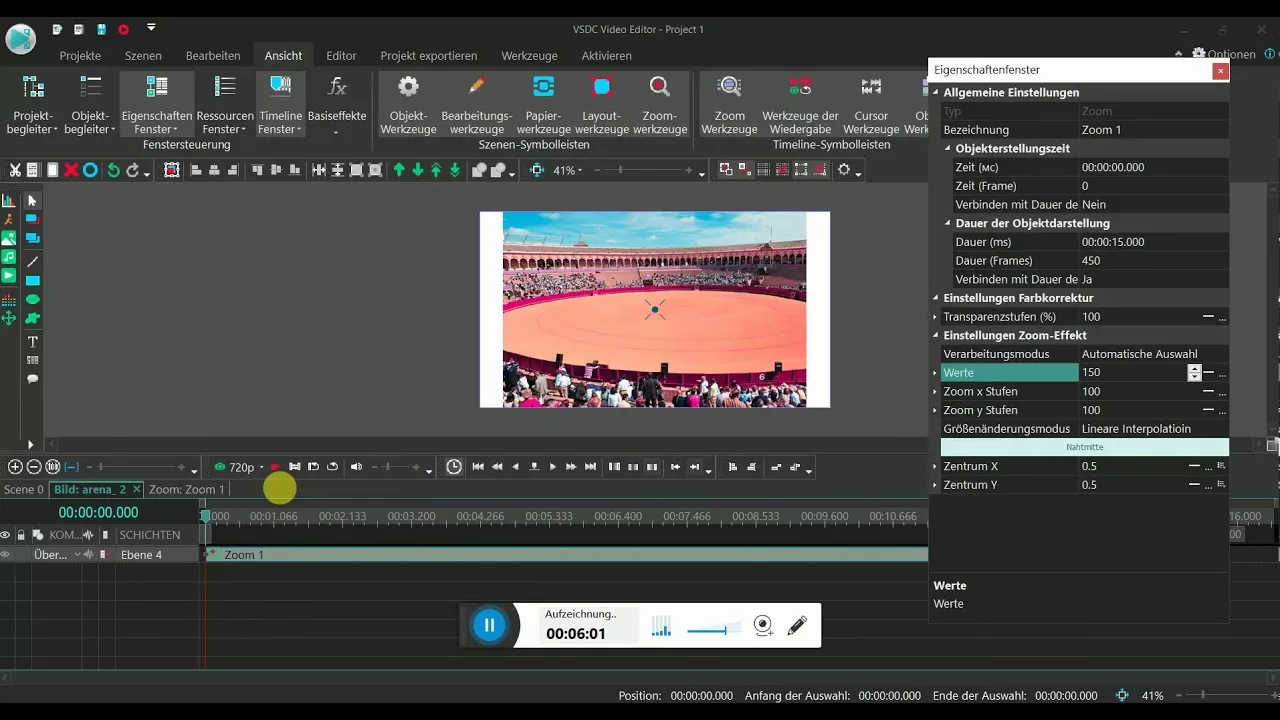This screenshot has height=720, width=1280.
Task: Open the Projekt exportieren tab
Action: (x=429, y=56)
